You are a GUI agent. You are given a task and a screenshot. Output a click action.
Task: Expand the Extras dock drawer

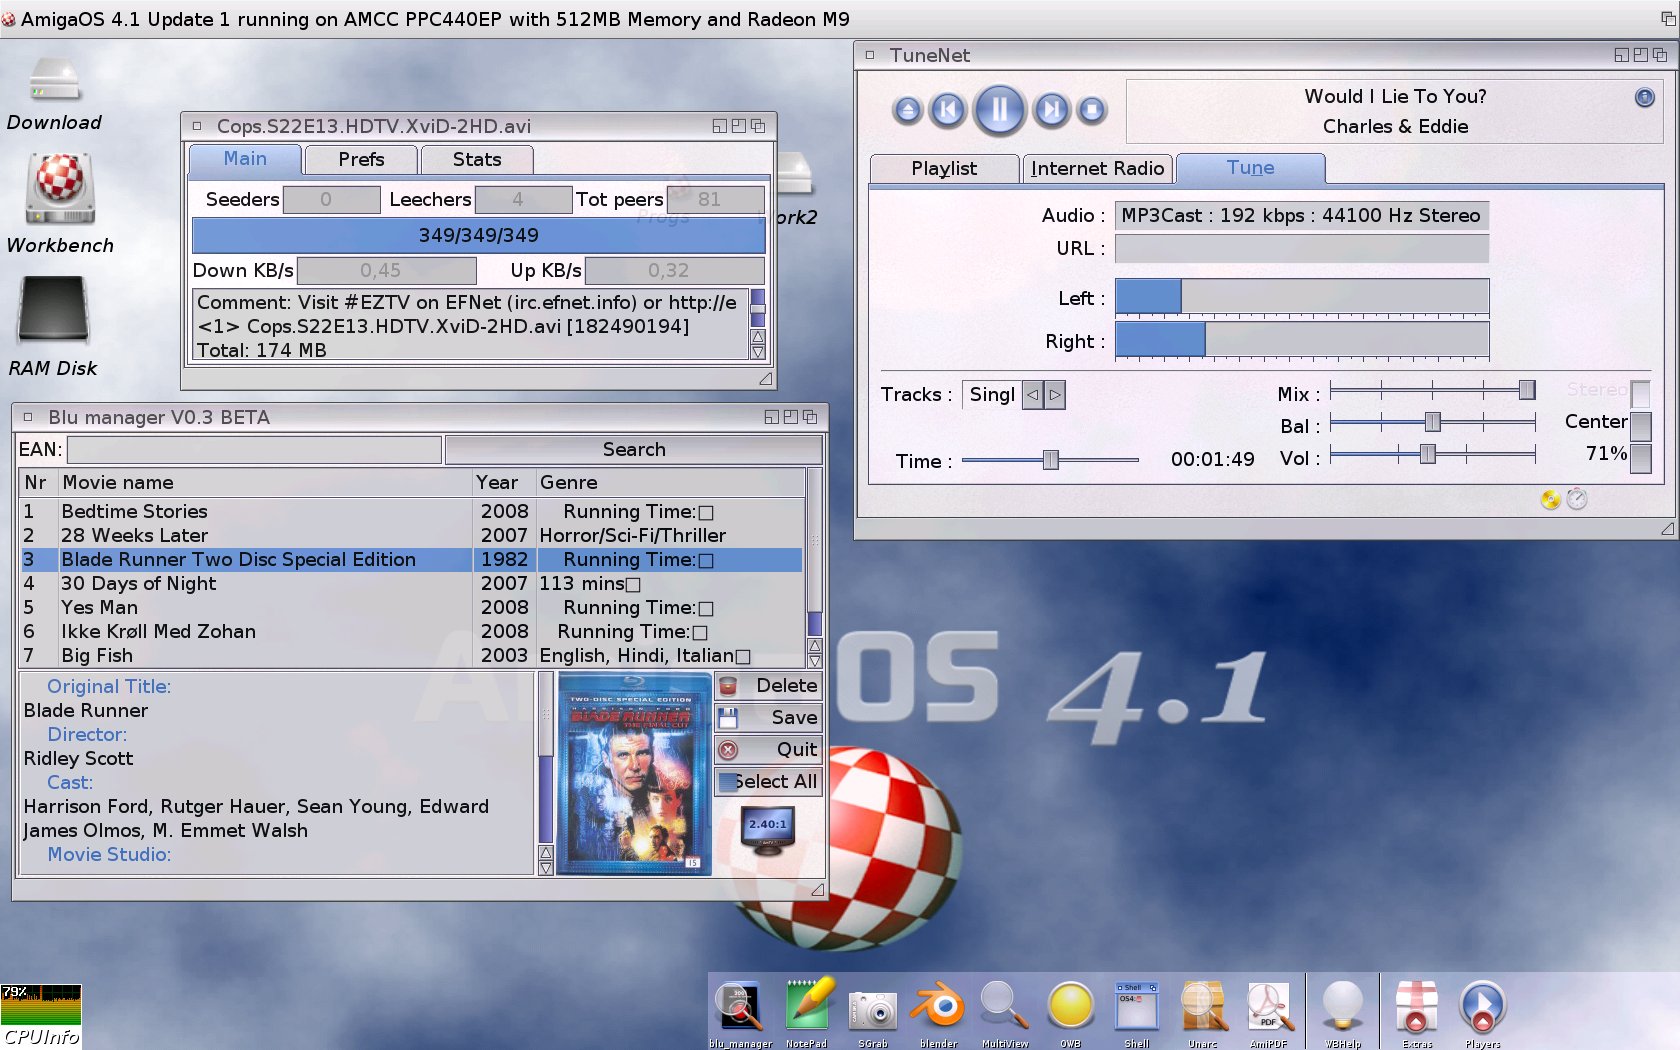[1416, 1008]
